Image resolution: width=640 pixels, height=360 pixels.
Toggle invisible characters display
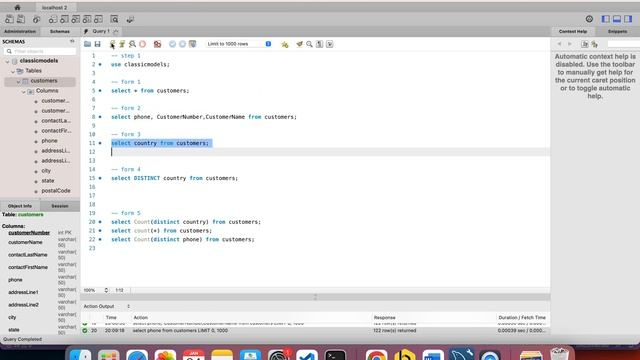pos(320,44)
